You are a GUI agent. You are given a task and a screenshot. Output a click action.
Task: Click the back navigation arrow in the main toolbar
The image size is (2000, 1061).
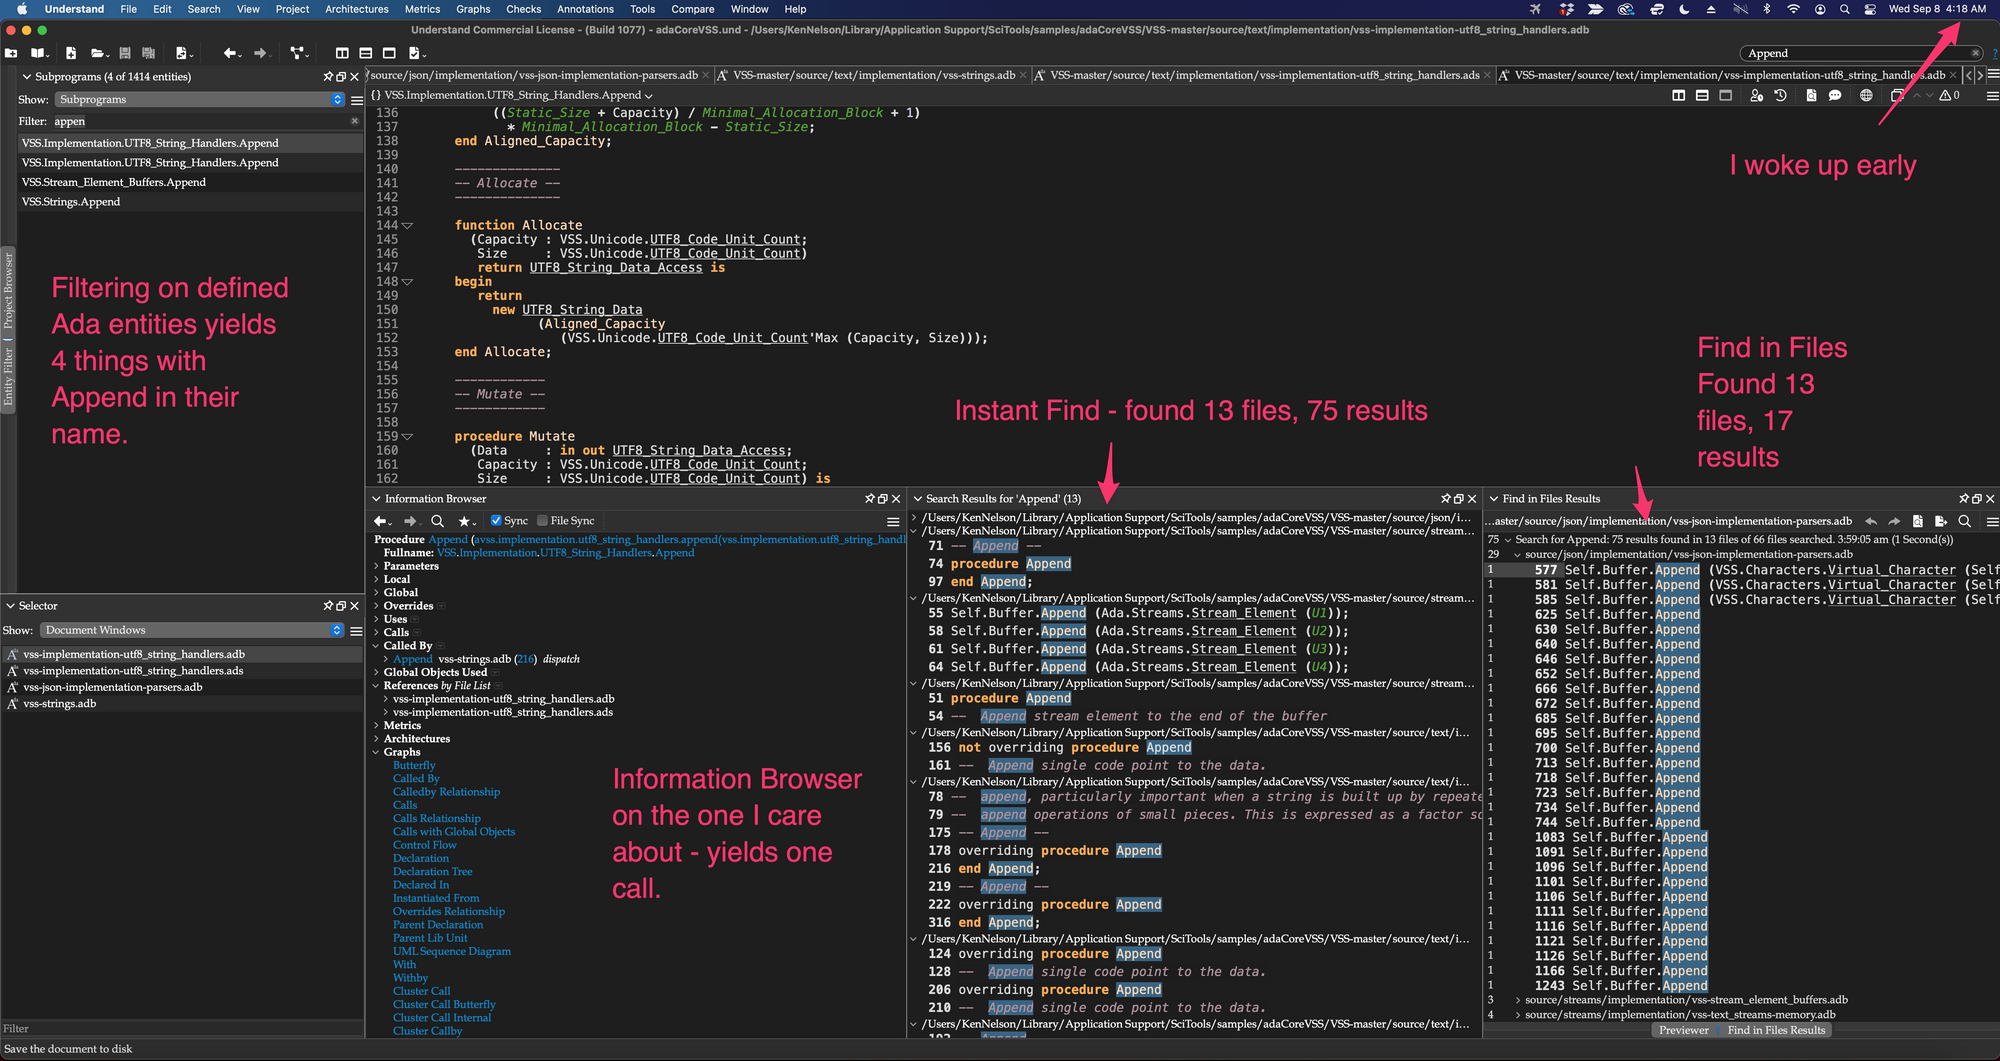pos(230,53)
